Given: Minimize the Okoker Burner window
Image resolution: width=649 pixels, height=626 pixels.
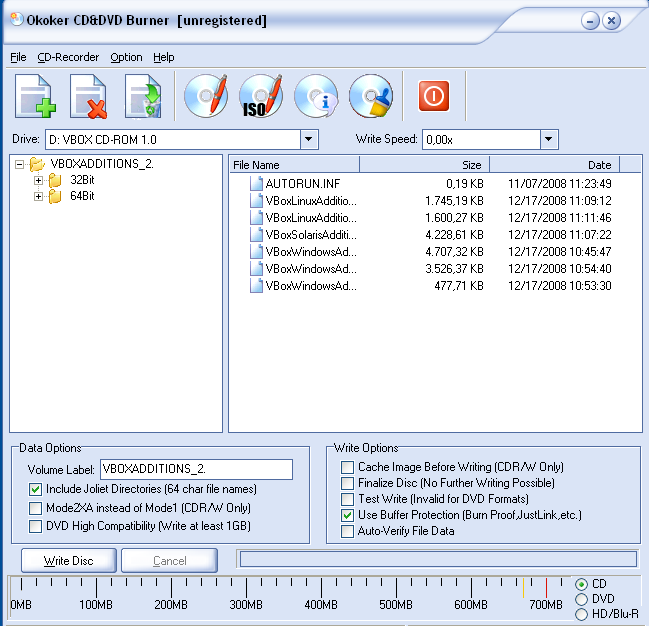Looking at the screenshot, I should pos(590,21).
